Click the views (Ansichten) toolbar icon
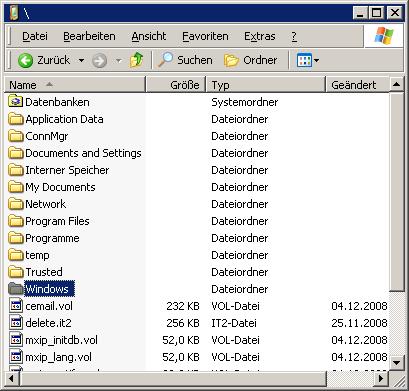409x391 pixels. point(304,61)
